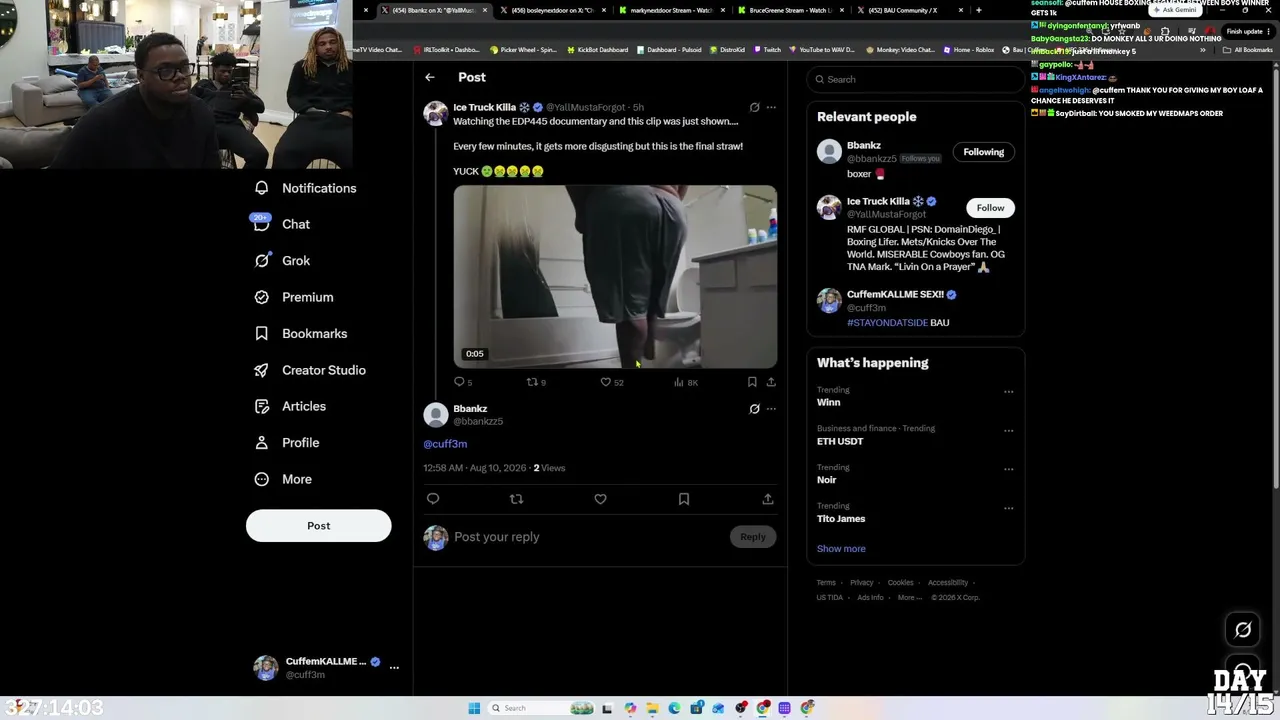Bookmark Bbankz's post
This screenshot has width=1280, height=720.
(684, 499)
